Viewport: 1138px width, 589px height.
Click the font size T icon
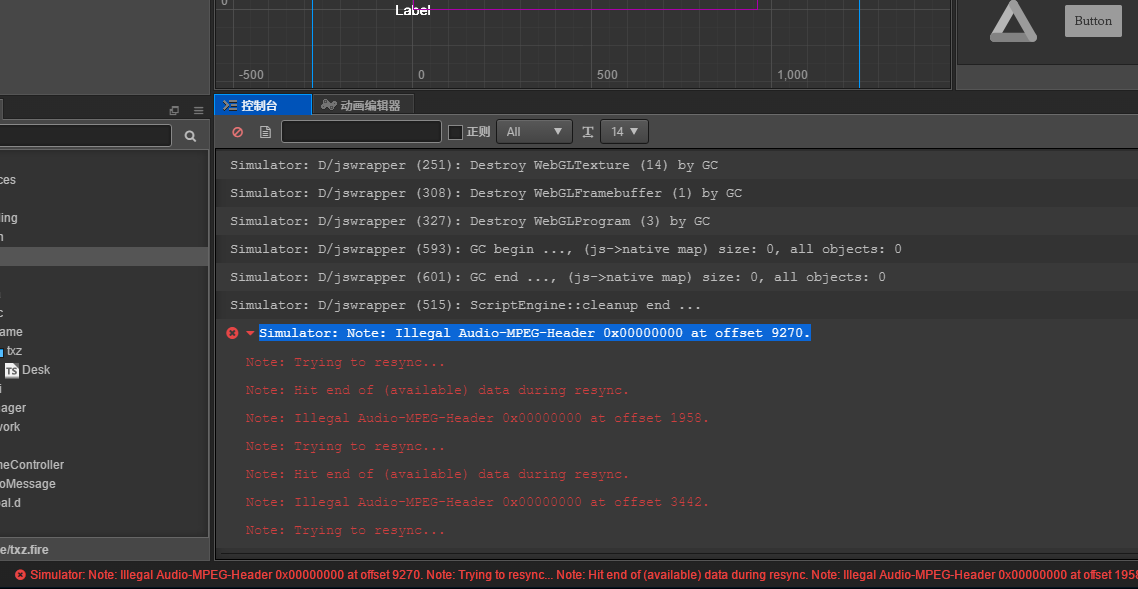coord(588,132)
